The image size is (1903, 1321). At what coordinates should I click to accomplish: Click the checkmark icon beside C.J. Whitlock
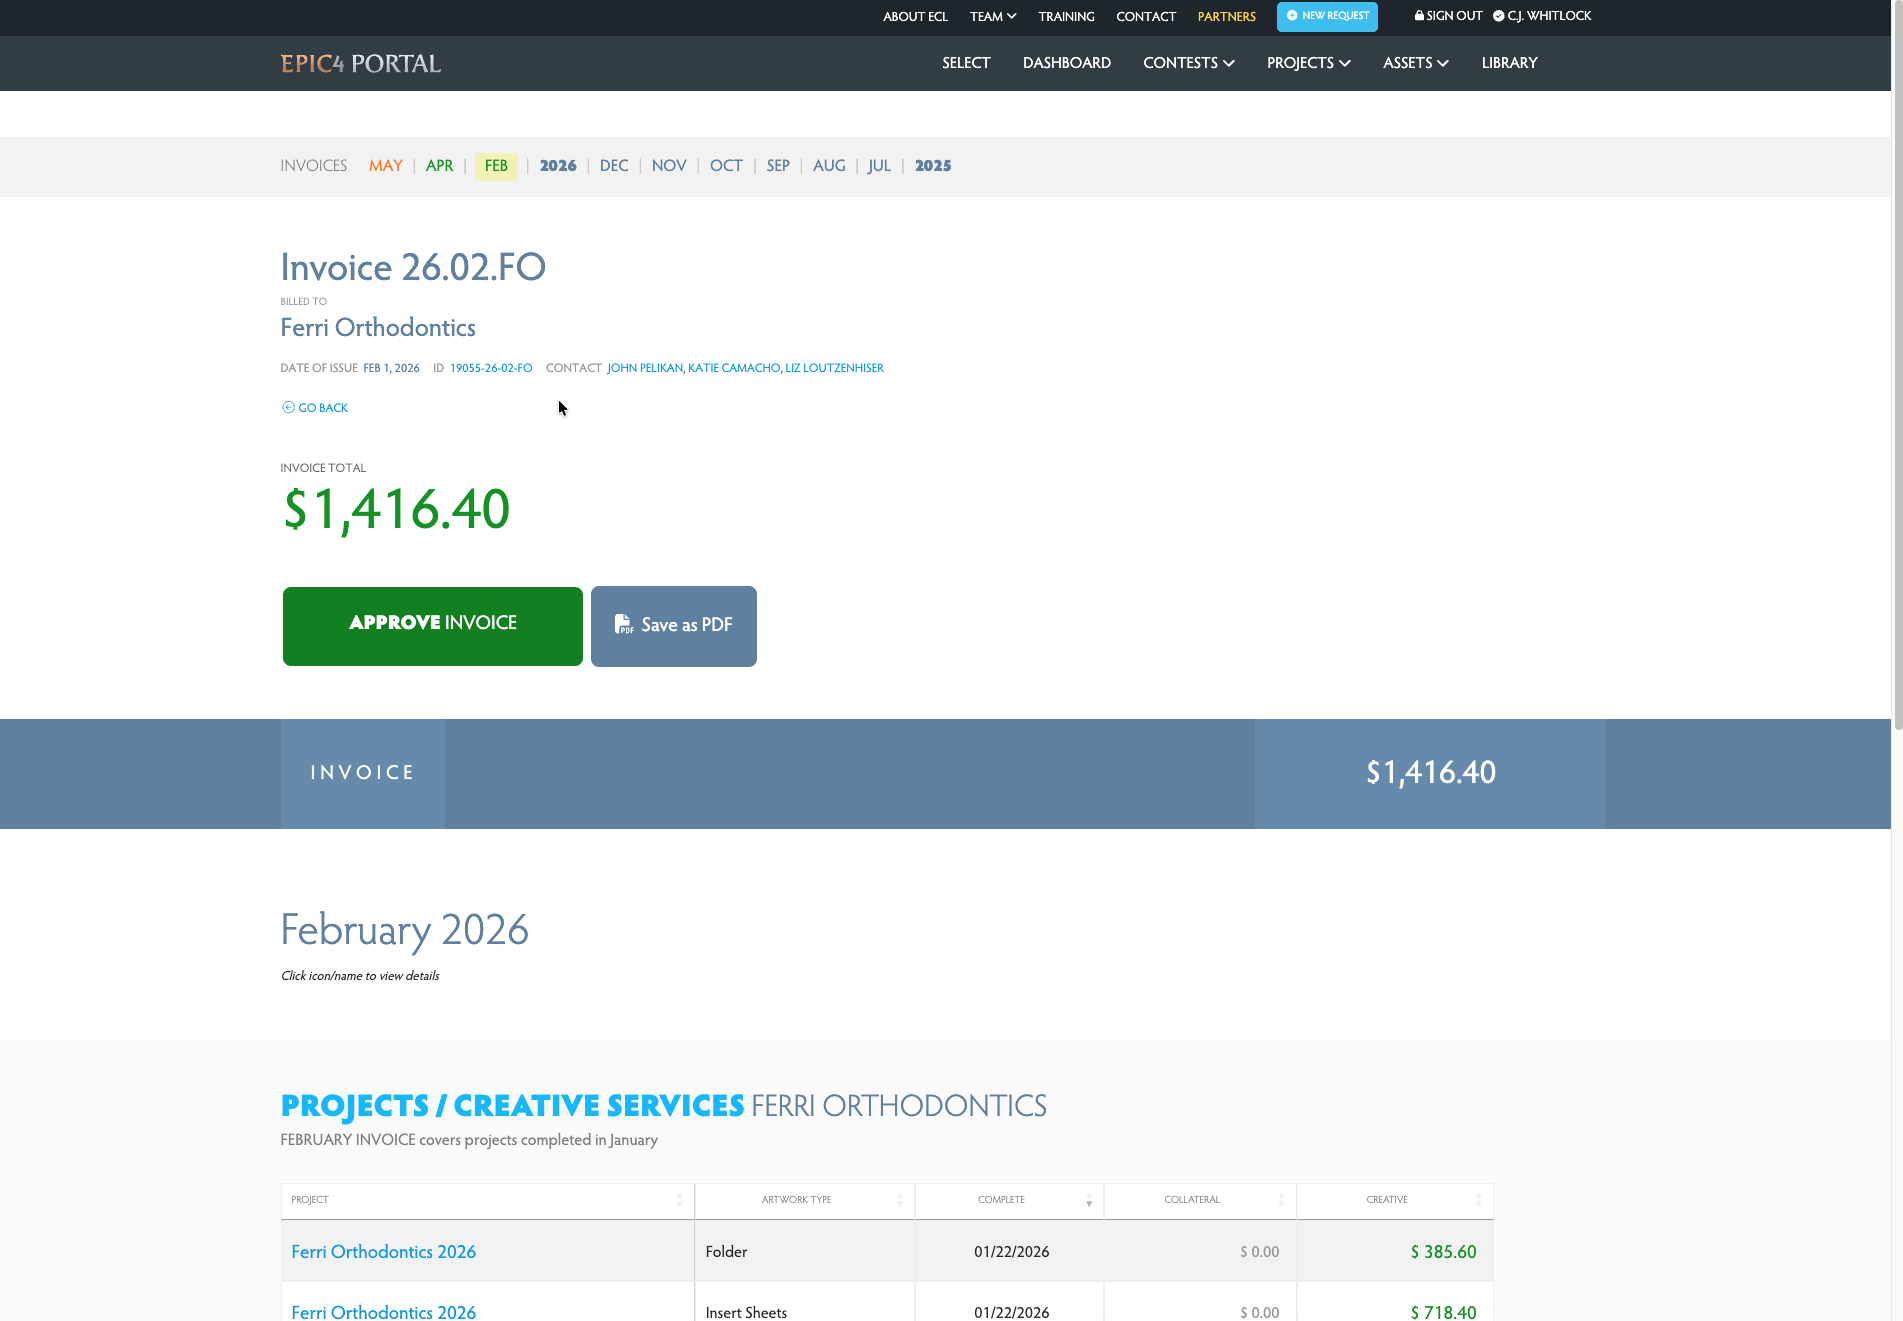pyautogui.click(x=1499, y=16)
